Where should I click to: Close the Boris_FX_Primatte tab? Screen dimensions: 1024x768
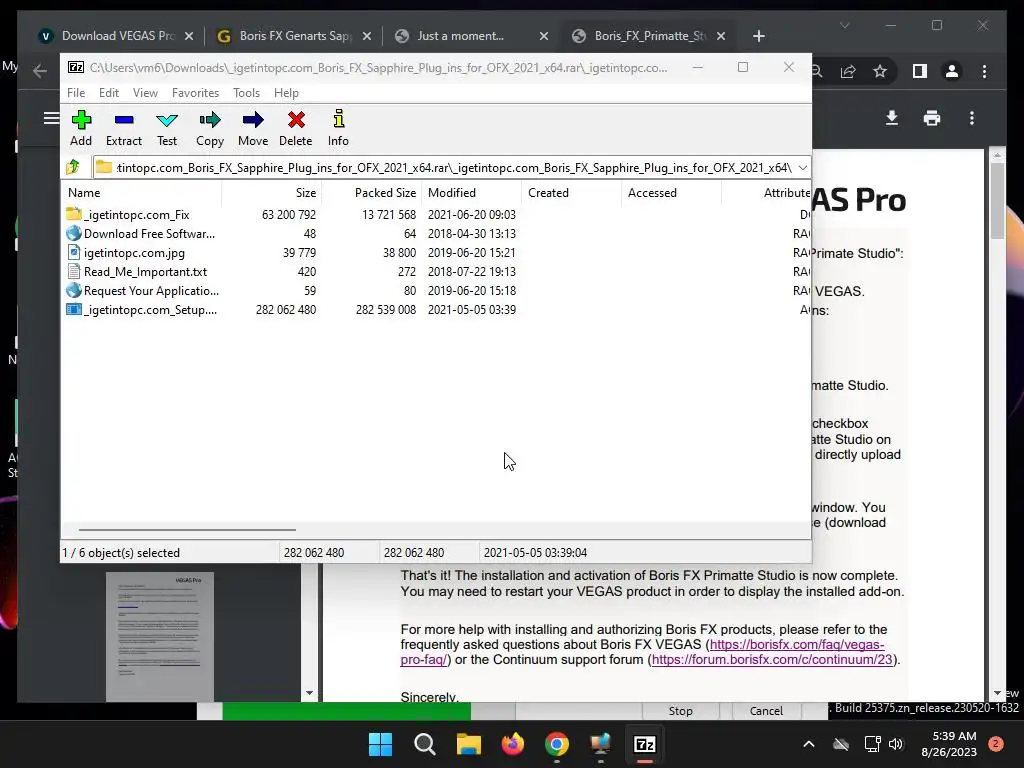coord(721,36)
